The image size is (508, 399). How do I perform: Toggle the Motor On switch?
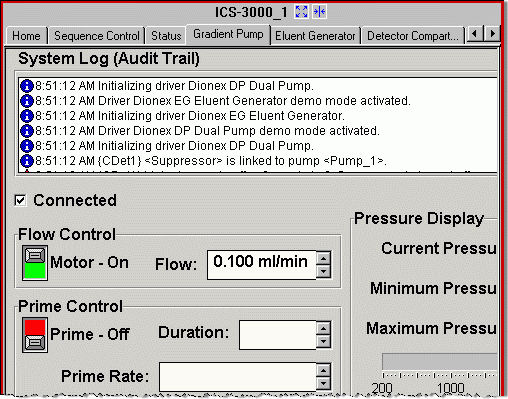pos(35,263)
